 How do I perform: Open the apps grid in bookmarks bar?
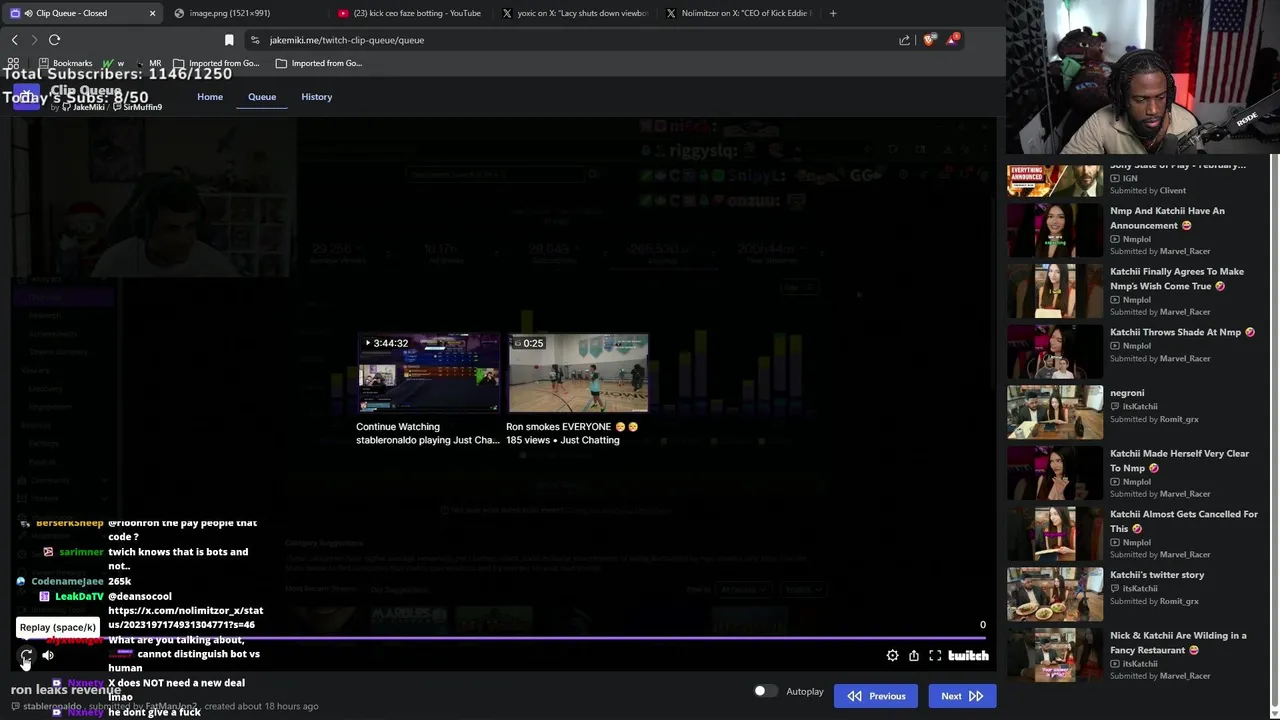pos(13,63)
